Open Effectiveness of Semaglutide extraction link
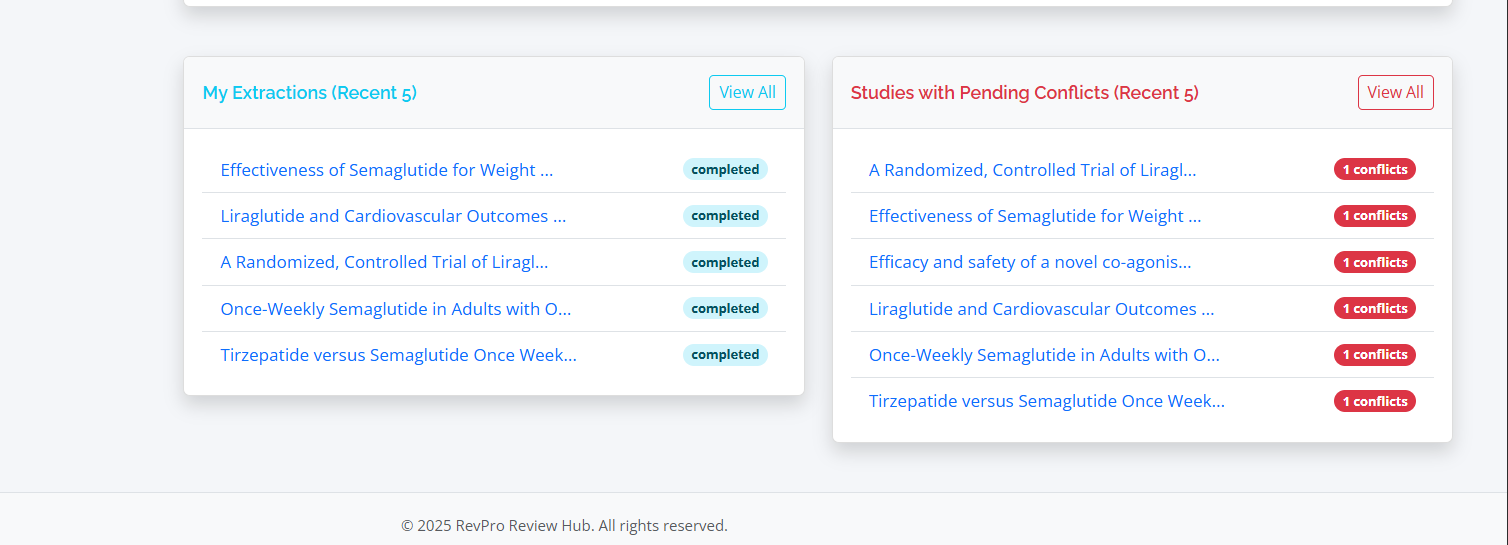 386,170
